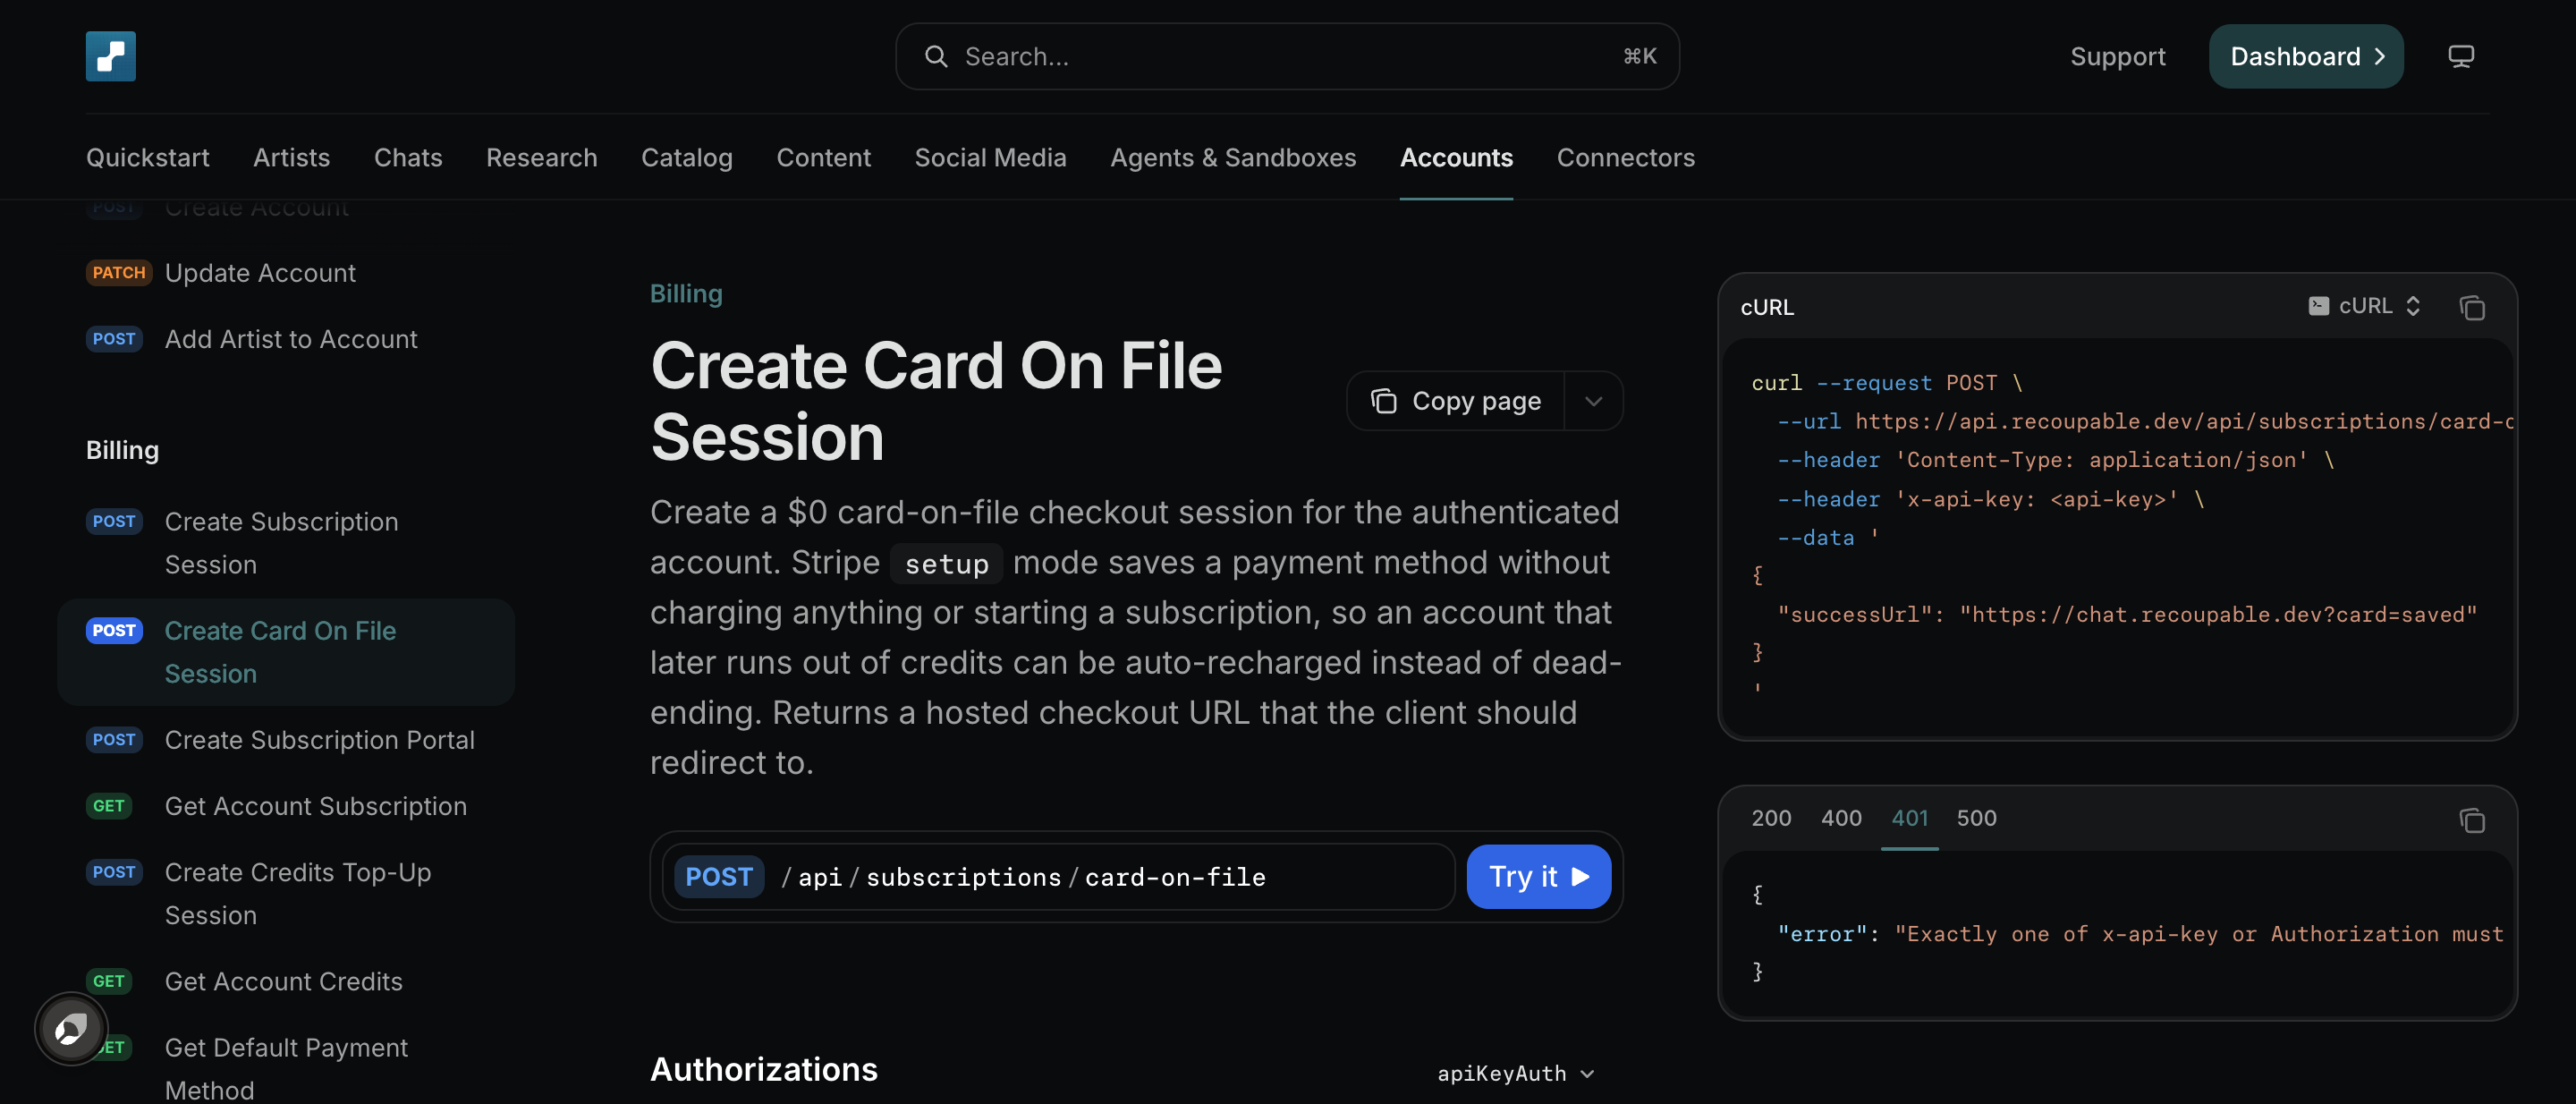Show the 200 response example

pyautogui.click(x=1771, y=818)
